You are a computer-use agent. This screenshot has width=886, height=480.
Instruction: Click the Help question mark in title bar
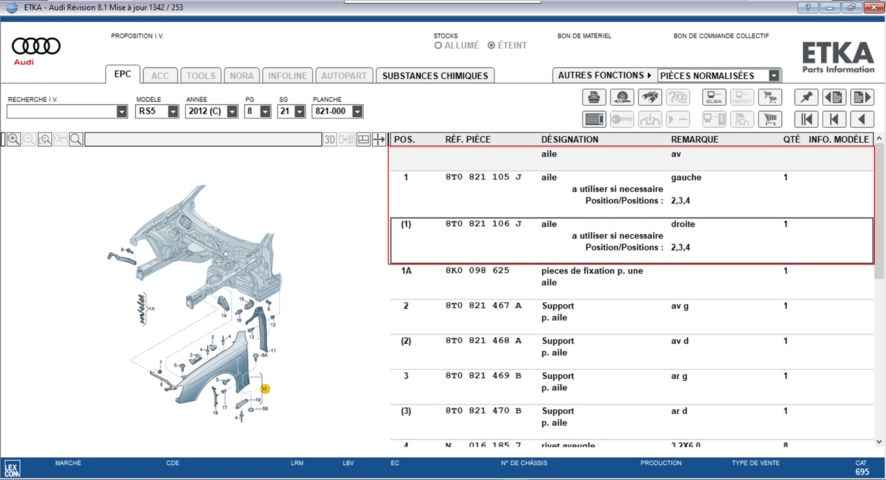808,7
